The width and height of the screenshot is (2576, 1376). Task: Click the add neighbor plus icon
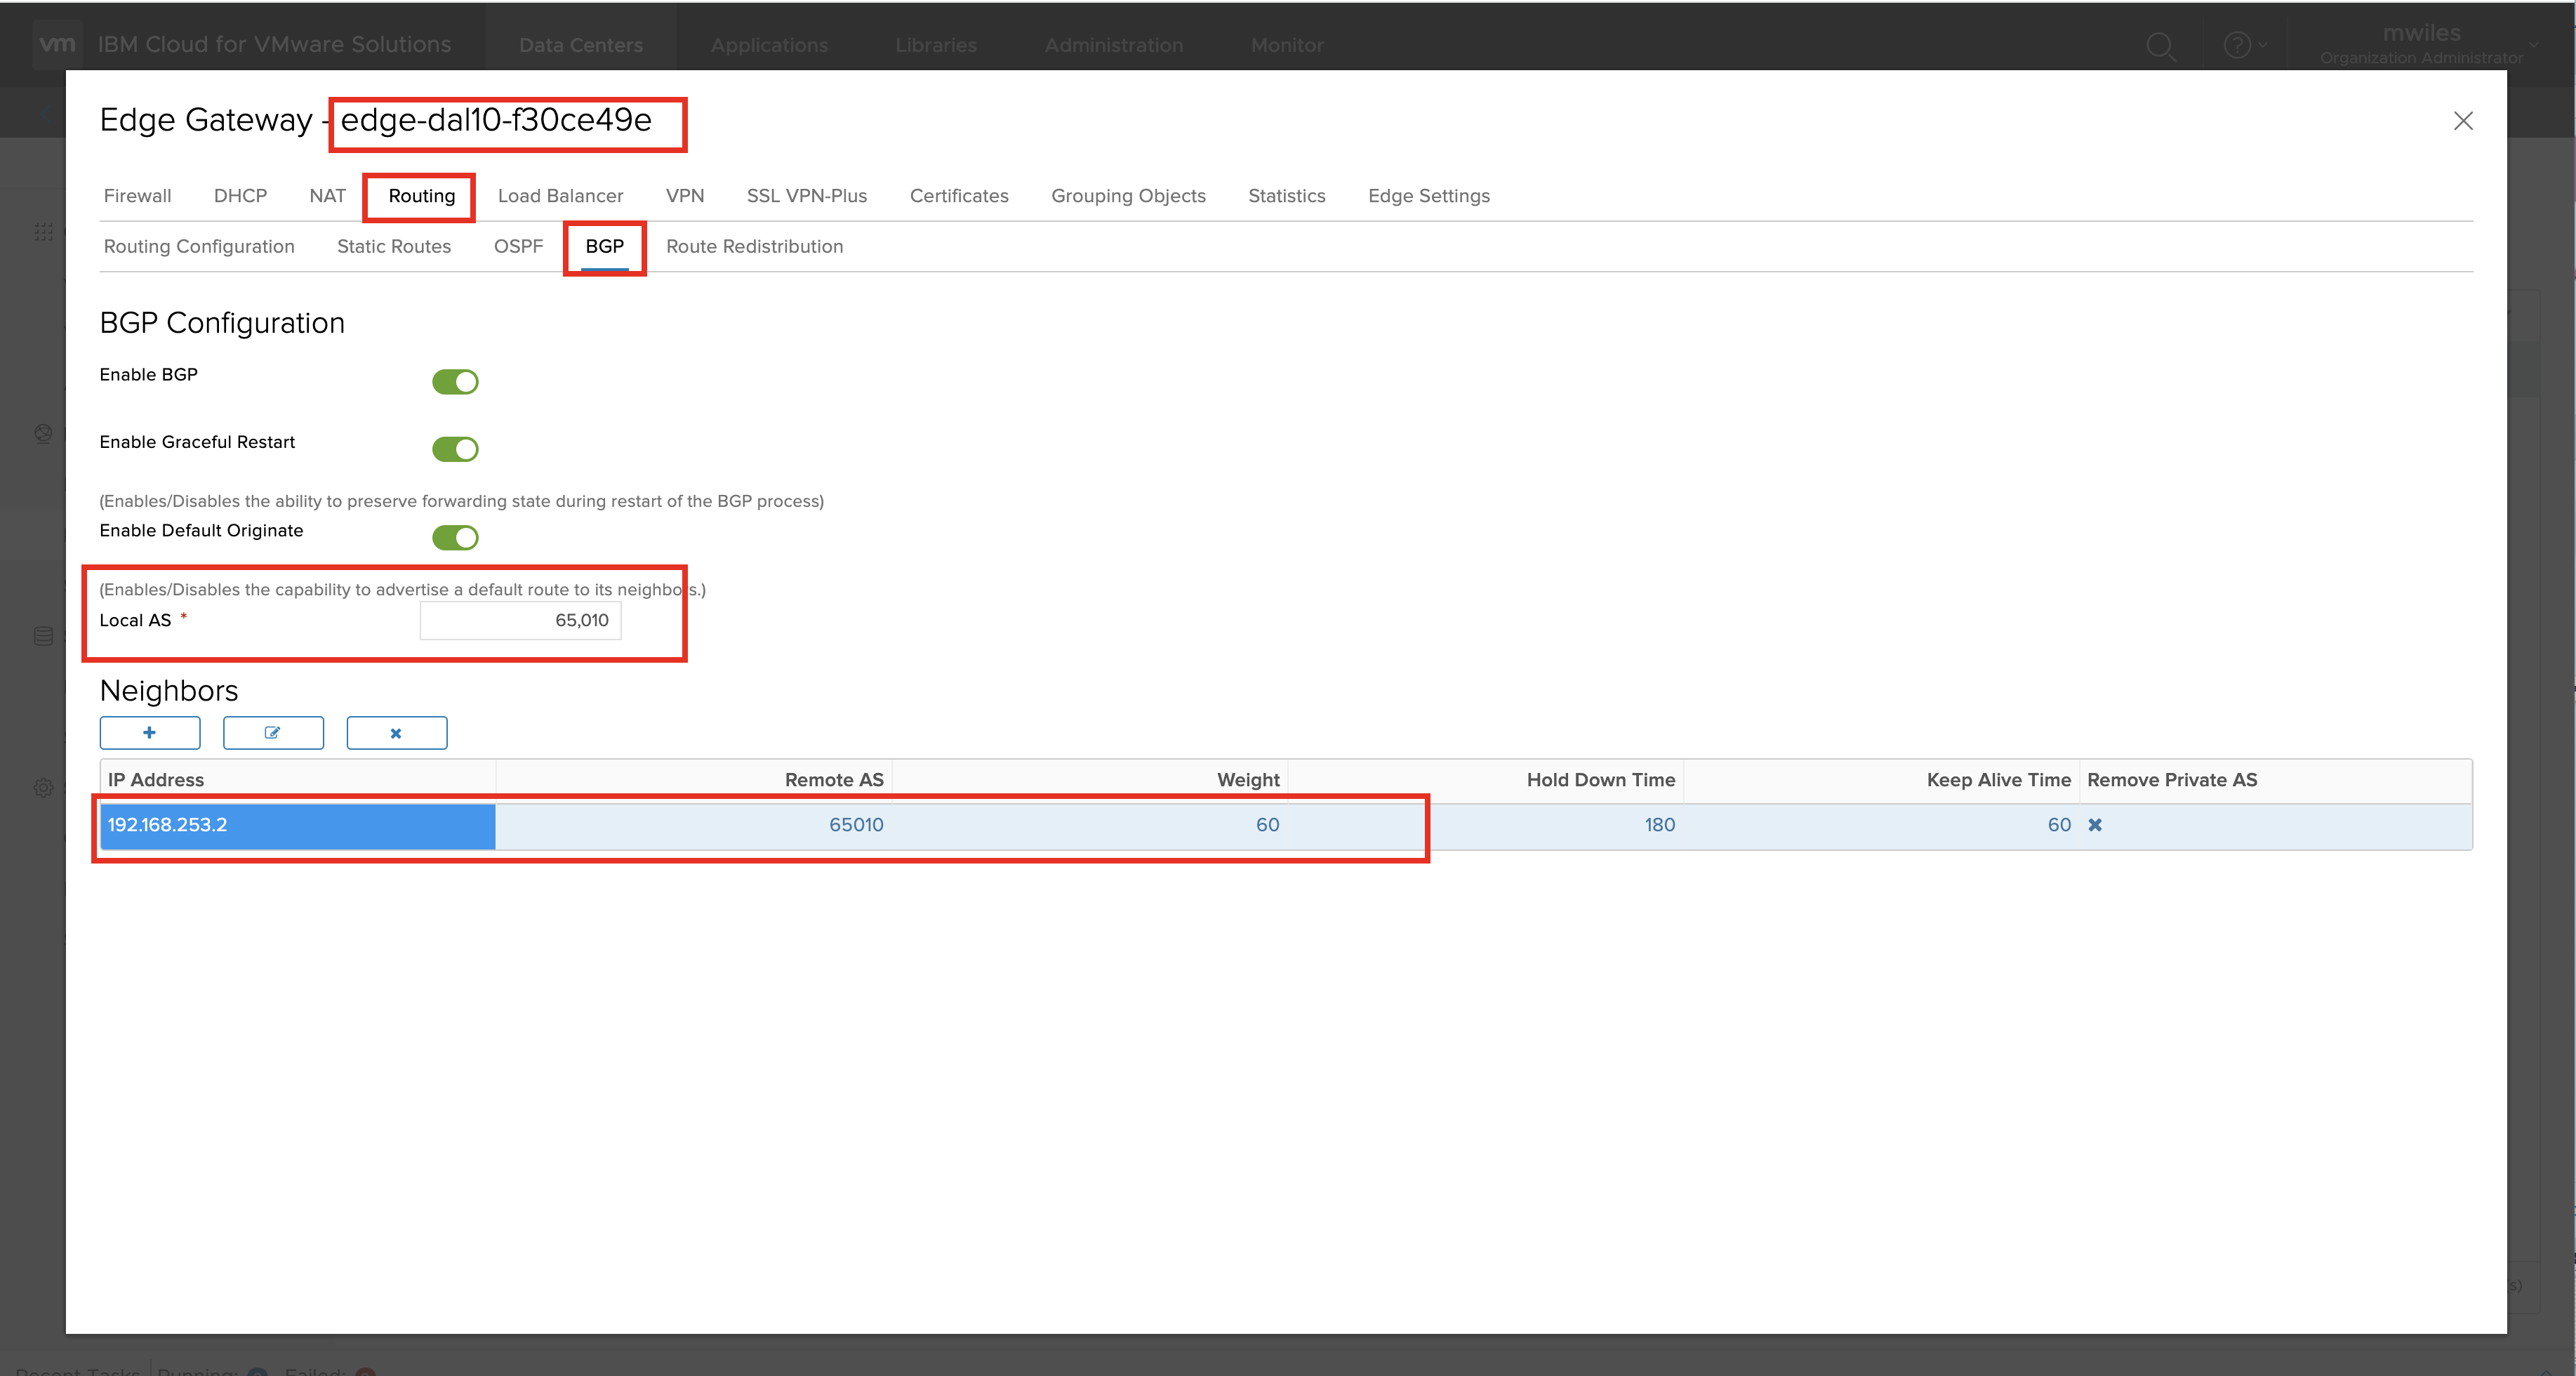(150, 732)
